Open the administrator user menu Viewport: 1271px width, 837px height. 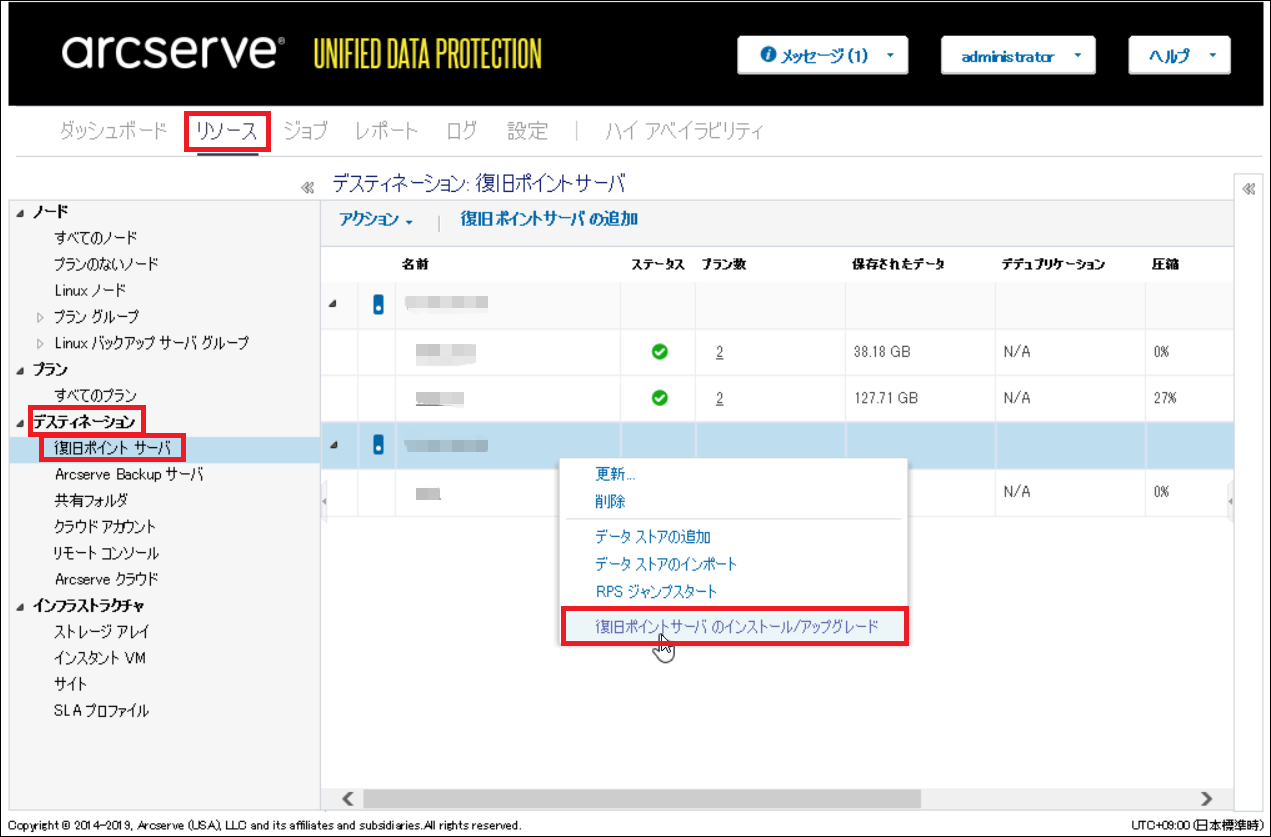(x=1018, y=56)
